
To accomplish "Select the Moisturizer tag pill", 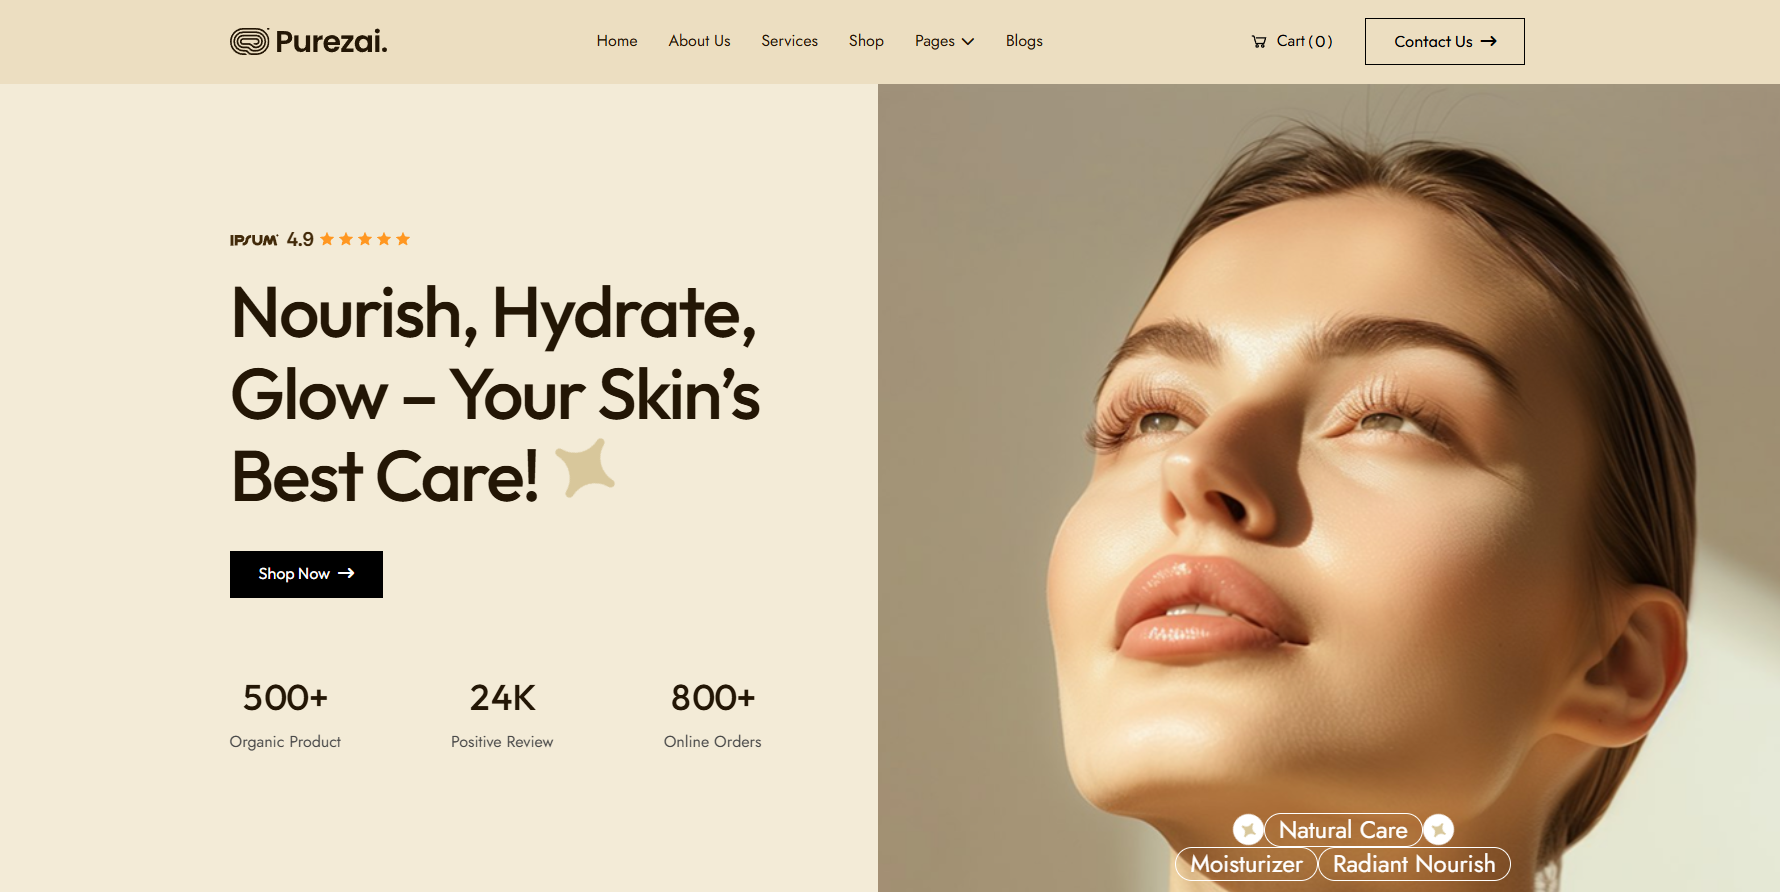I will click(1246, 864).
